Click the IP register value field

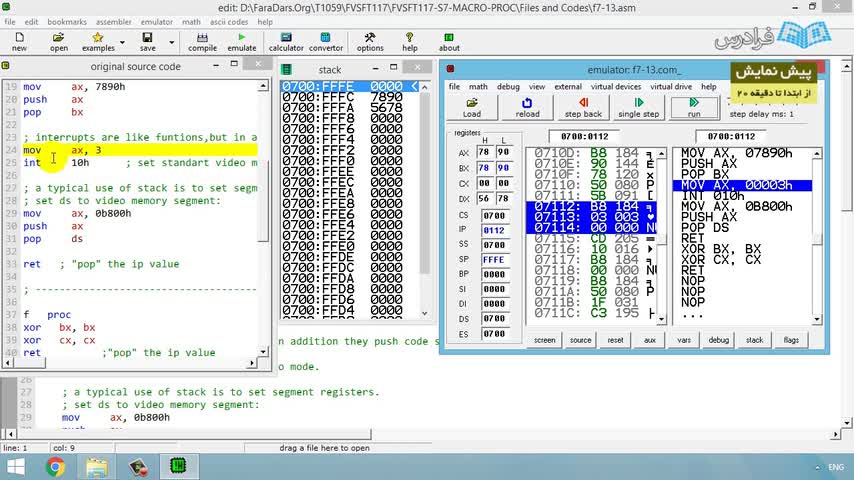(494, 229)
